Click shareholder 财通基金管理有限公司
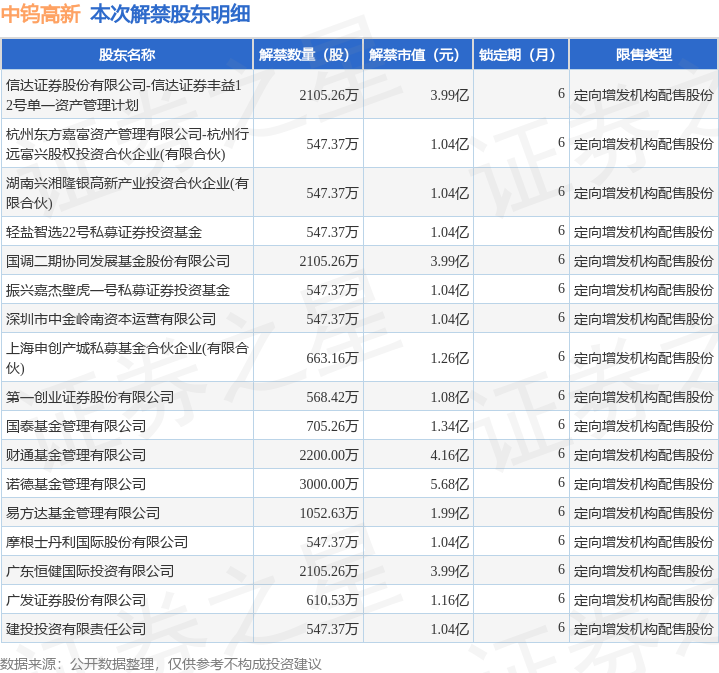 click(76, 455)
